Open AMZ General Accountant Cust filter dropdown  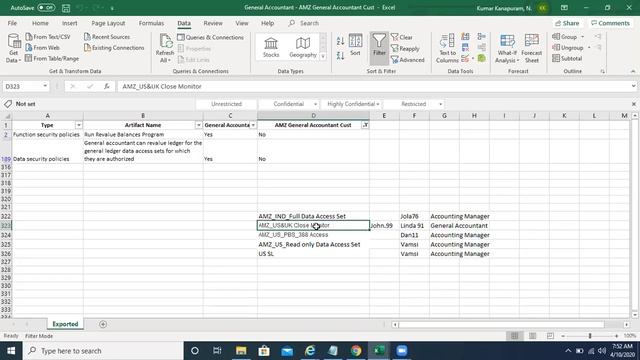[365, 125]
